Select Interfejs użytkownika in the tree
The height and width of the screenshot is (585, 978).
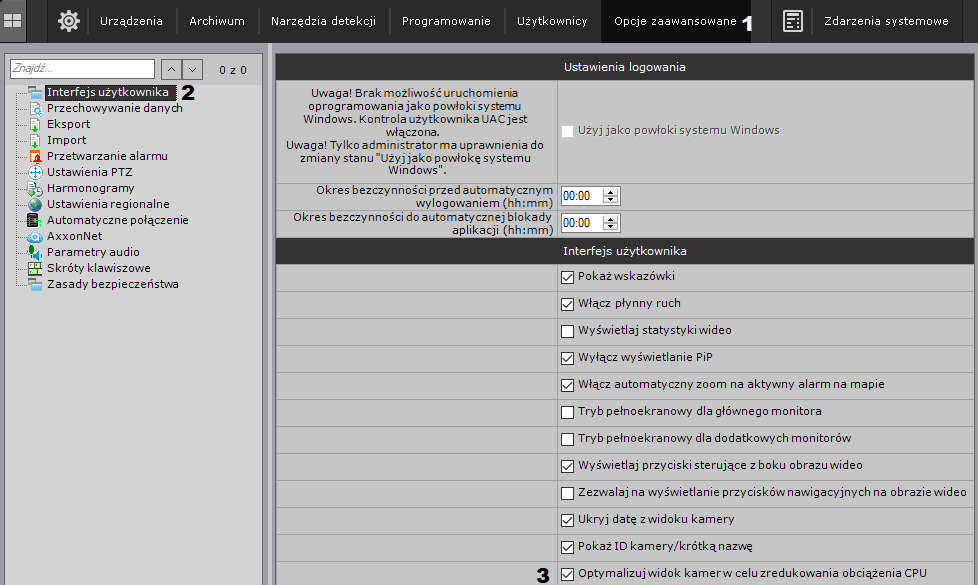pyautogui.click(x=108, y=92)
